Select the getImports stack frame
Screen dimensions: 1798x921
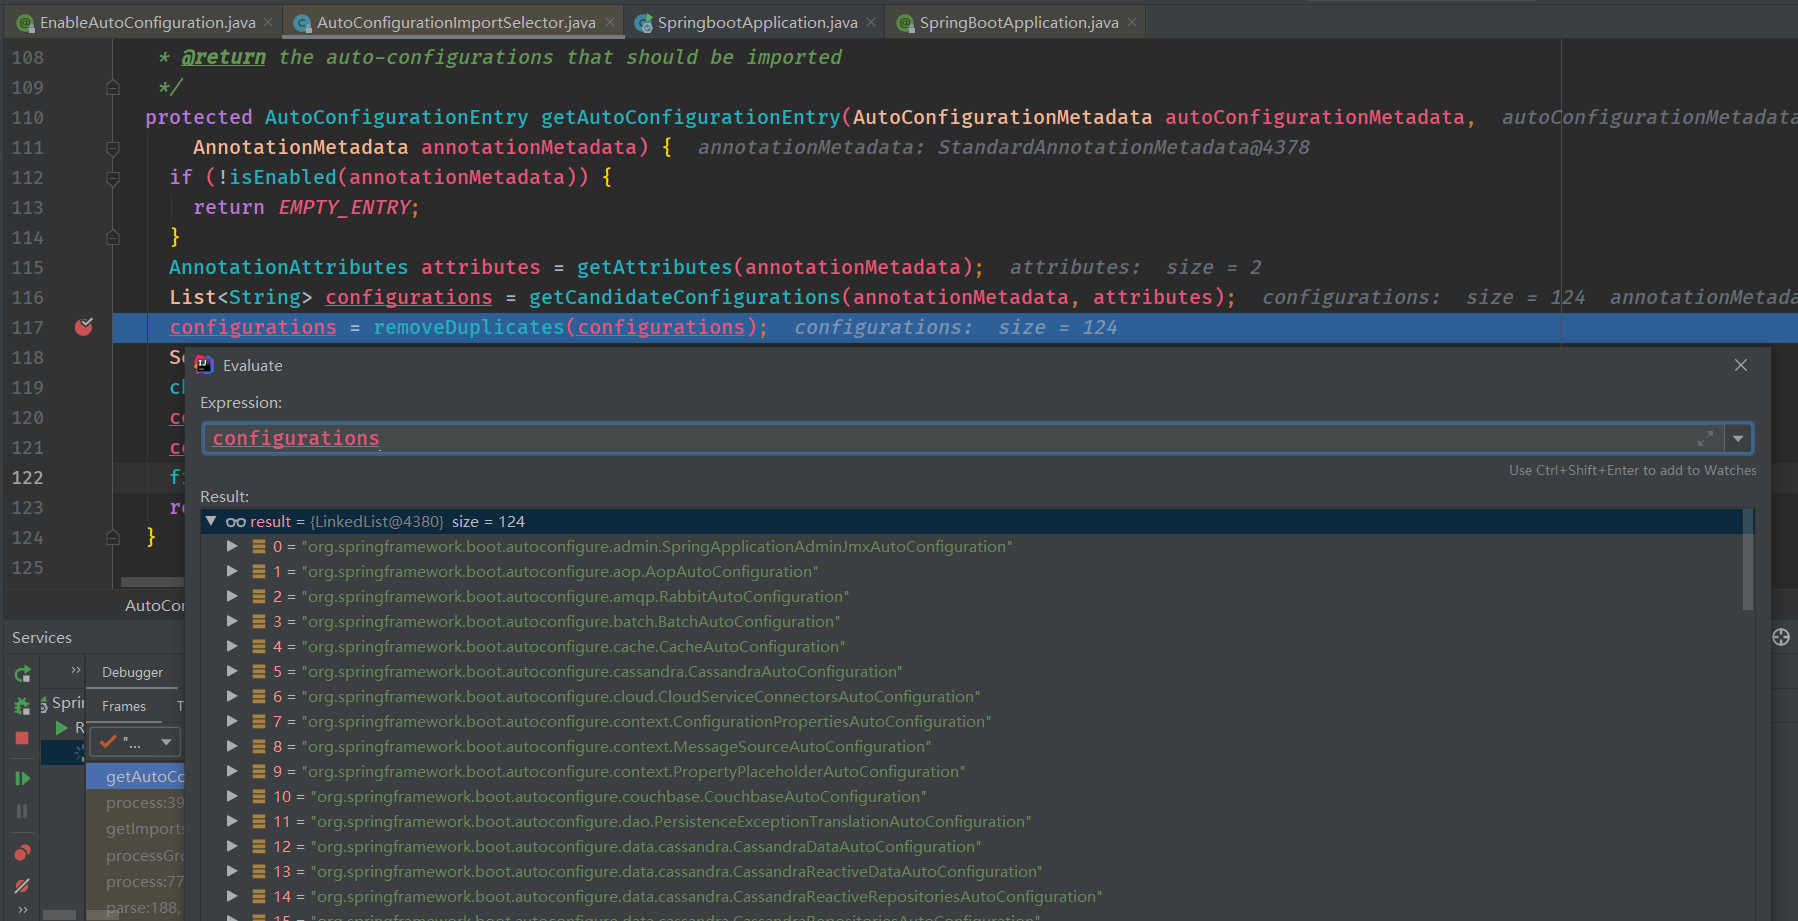point(136,828)
